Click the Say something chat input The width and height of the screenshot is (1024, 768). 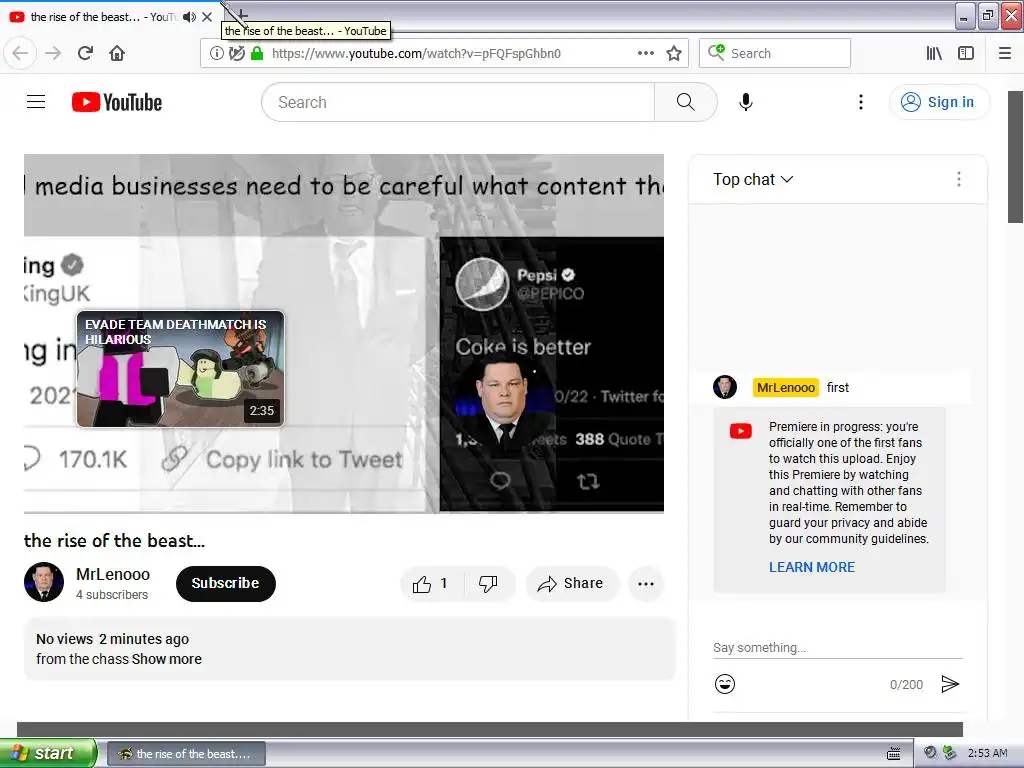(837, 647)
